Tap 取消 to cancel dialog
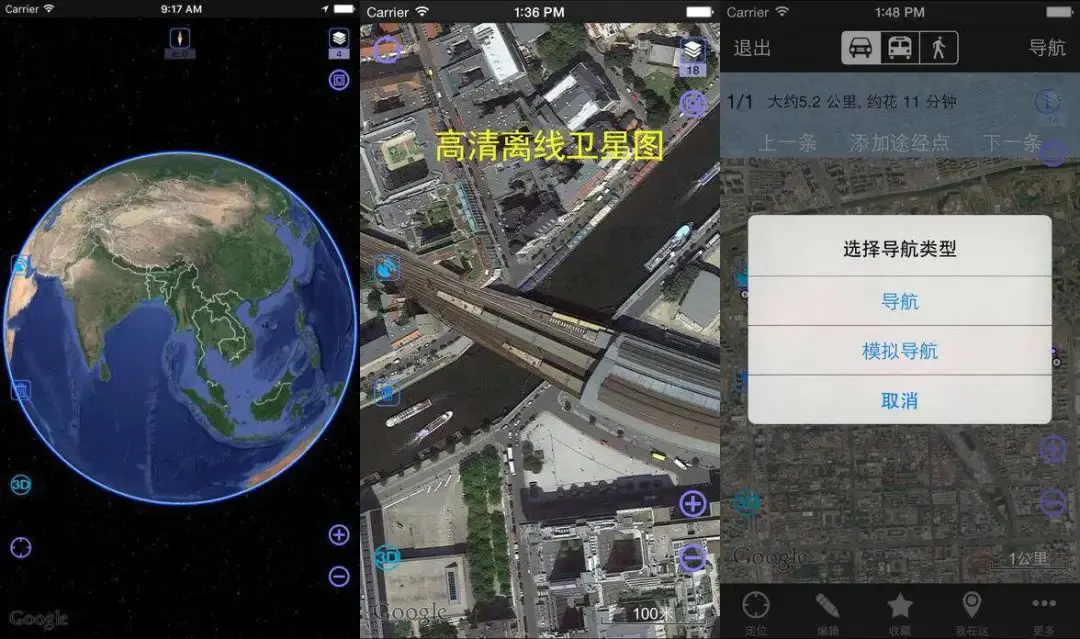 (x=900, y=400)
